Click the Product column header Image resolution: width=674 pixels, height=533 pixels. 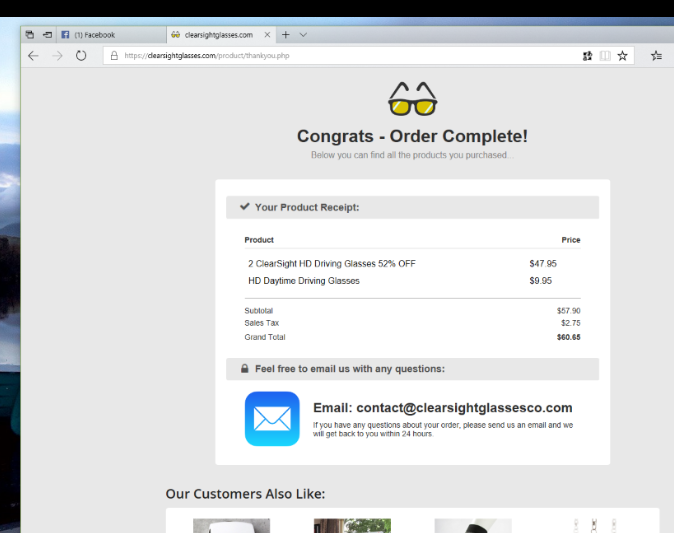click(x=259, y=240)
